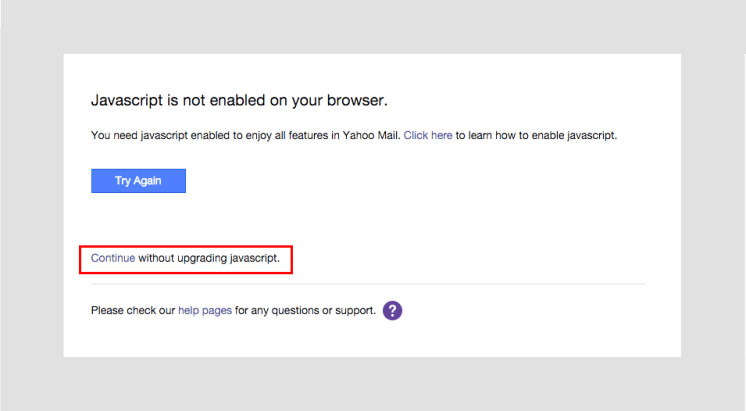Click the 'You need javascript enabled' sentence
Viewport: 746px width, 411px height.
pyautogui.click(x=160, y=135)
